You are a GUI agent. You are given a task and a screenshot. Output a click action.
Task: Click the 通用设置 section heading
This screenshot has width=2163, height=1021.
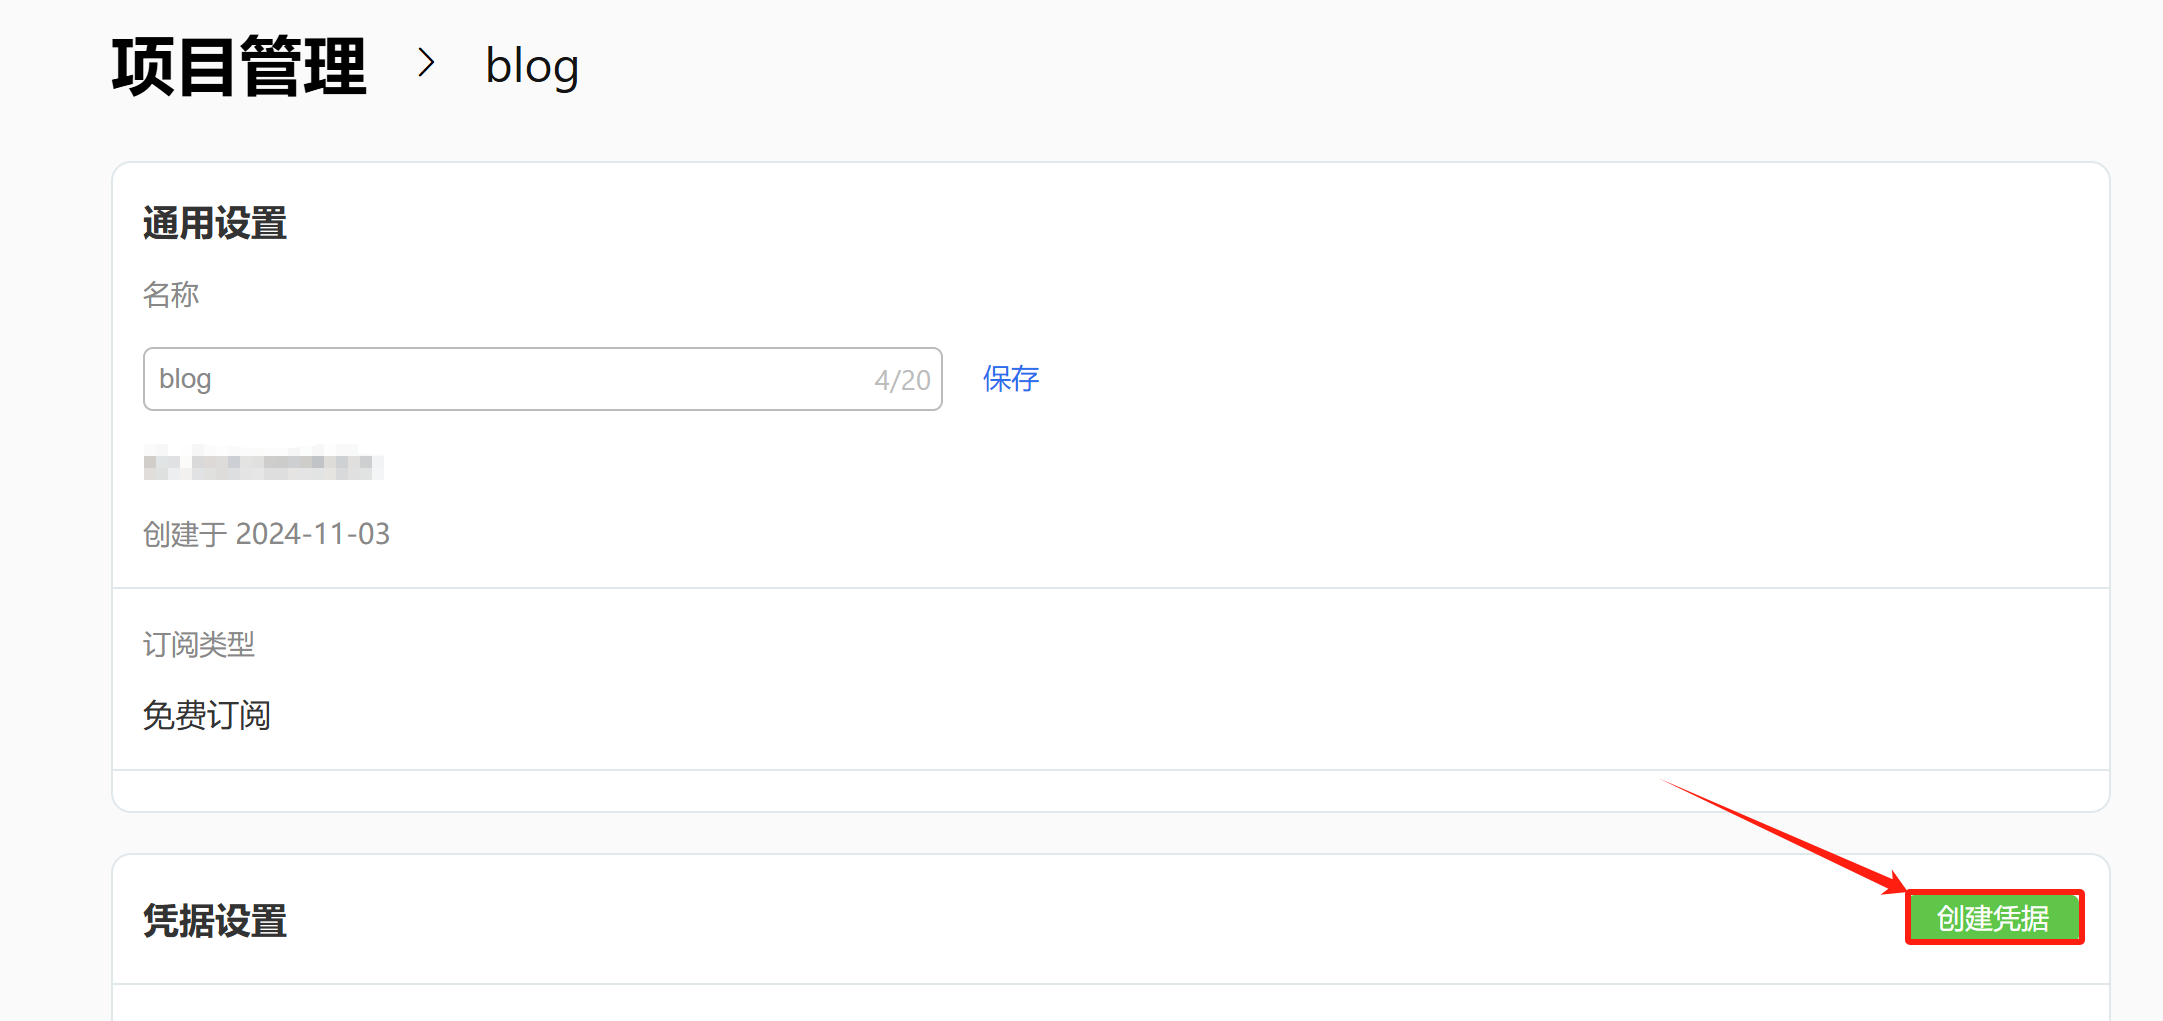215,223
